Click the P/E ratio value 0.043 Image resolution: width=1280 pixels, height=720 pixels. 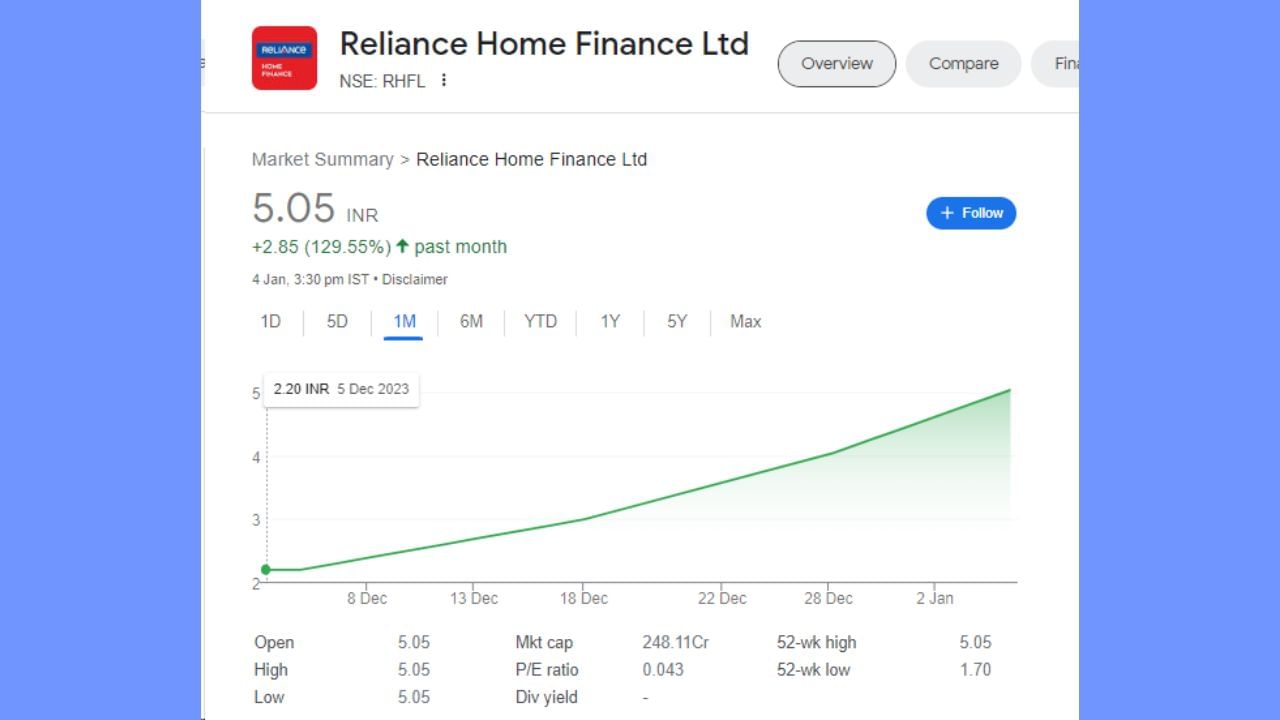coord(663,669)
